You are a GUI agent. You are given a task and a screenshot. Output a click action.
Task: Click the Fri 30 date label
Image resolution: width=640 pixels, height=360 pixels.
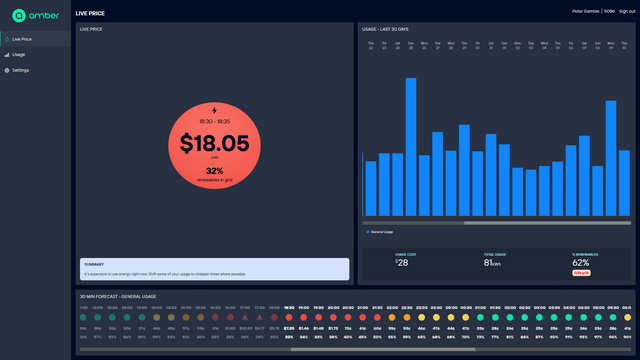click(x=478, y=45)
